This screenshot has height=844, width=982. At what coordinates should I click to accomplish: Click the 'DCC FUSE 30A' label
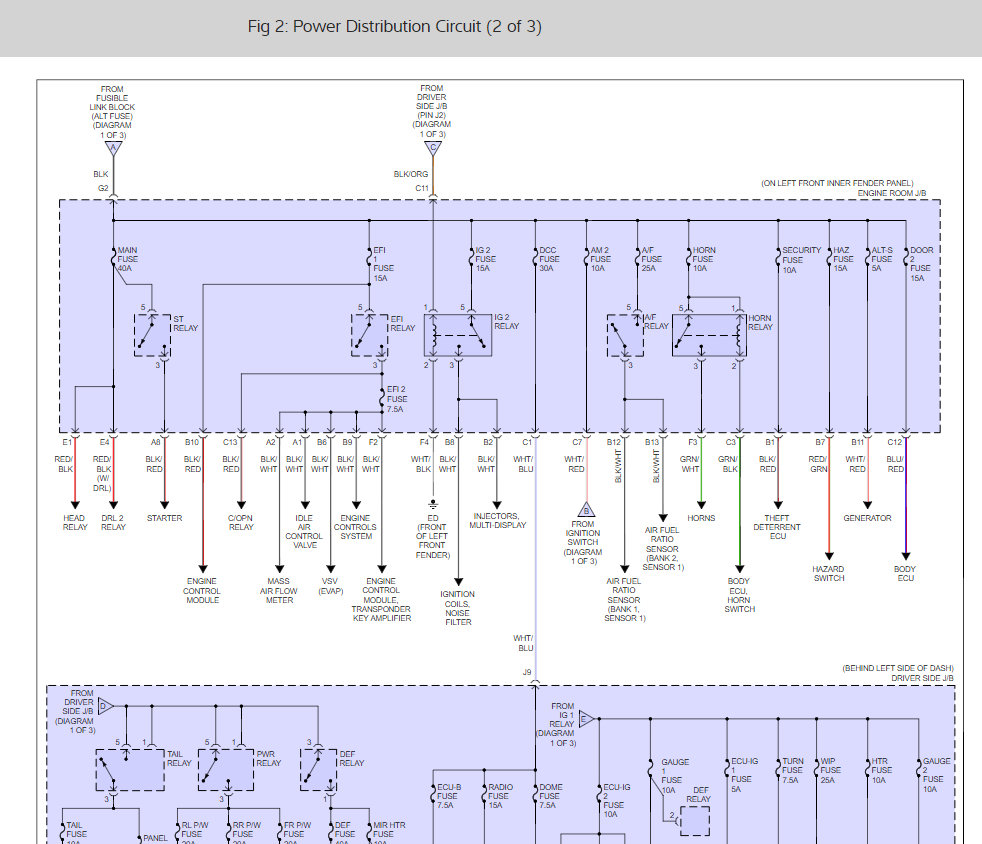(549, 259)
